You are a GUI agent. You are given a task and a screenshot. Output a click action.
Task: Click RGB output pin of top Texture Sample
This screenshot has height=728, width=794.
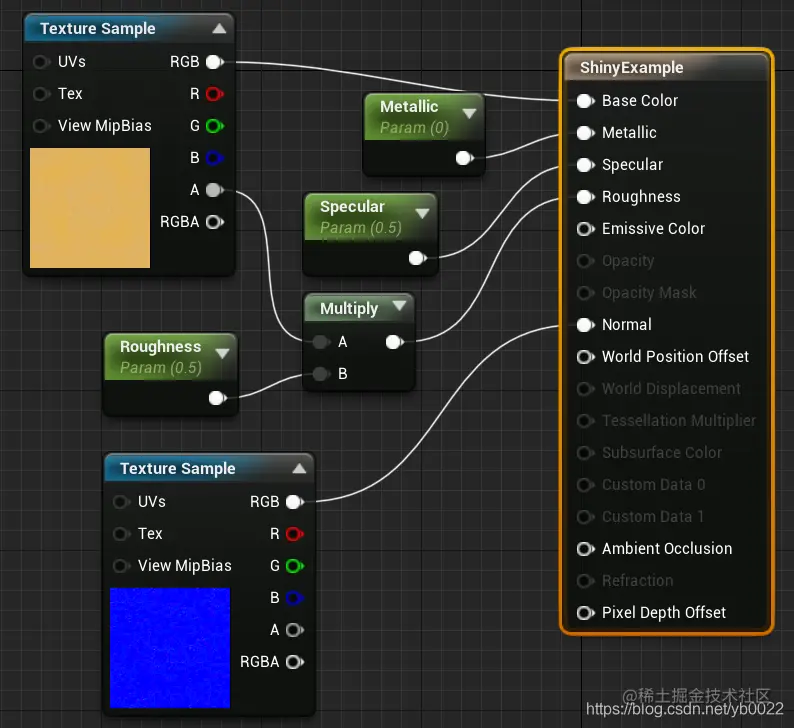click(215, 62)
